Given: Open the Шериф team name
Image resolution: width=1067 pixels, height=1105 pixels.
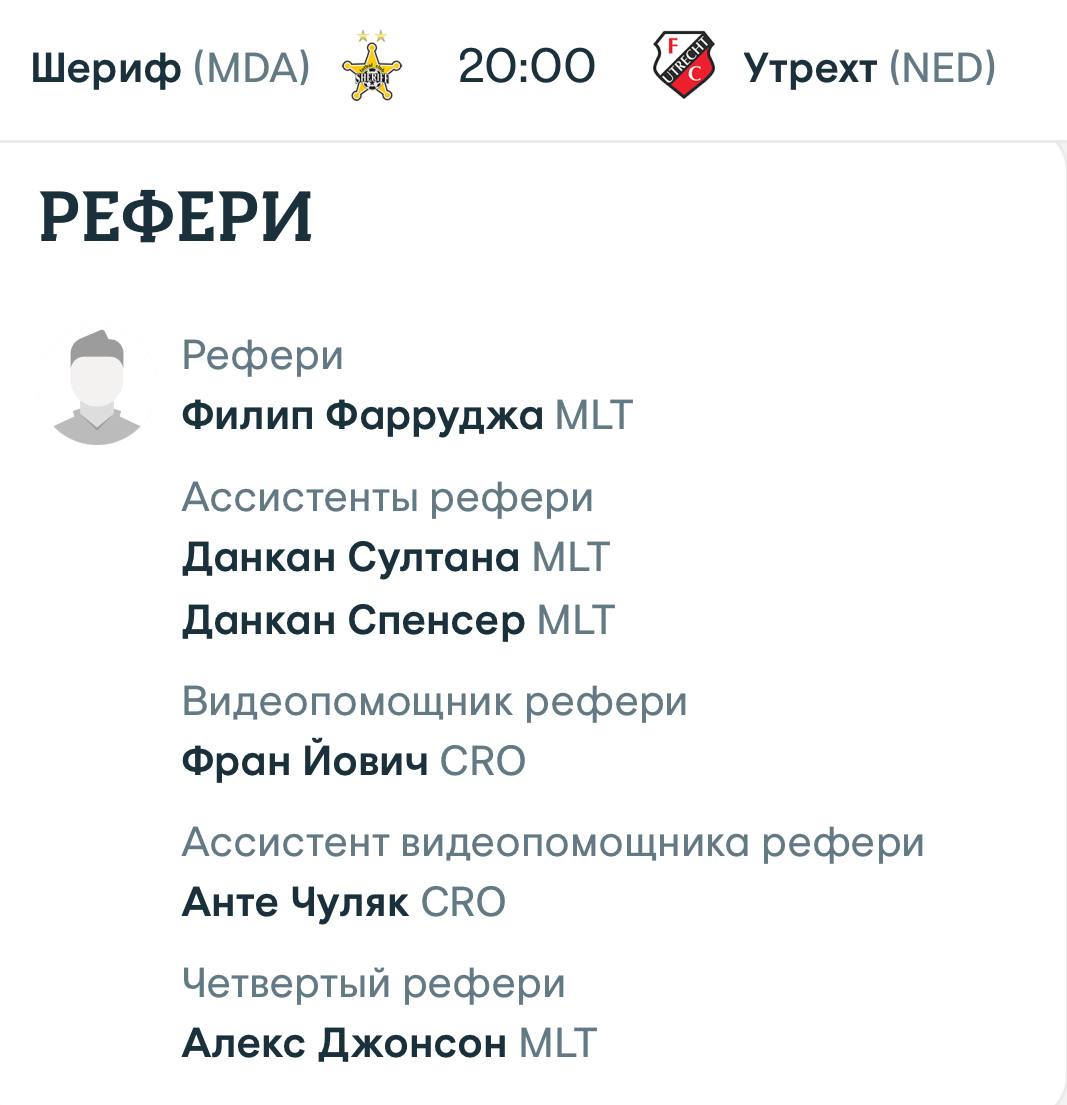Looking at the screenshot, I should tap(106, 68).
